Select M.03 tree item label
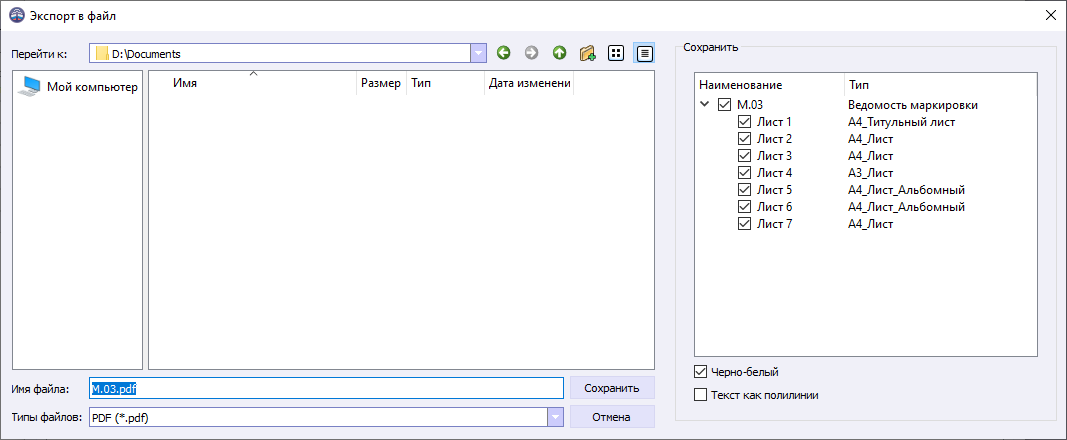The height and width of the screenshot is (440, 1067). (x=749, y=105)
